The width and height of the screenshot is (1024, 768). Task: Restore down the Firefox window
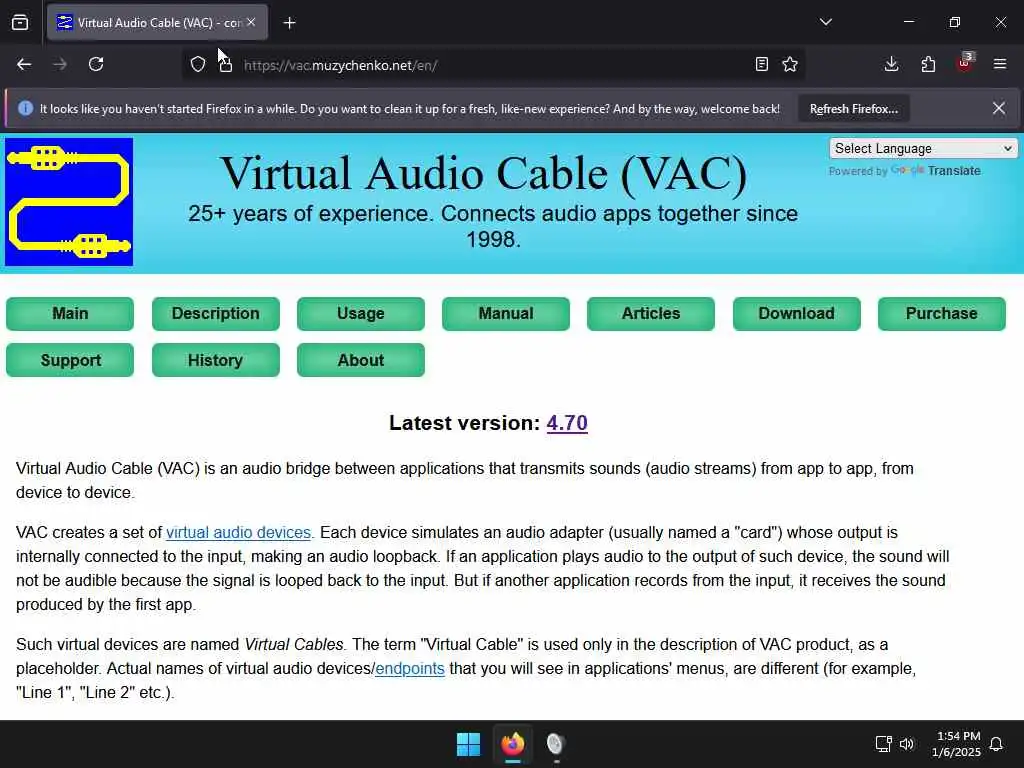pyautogui.click(x=954, y=22)
